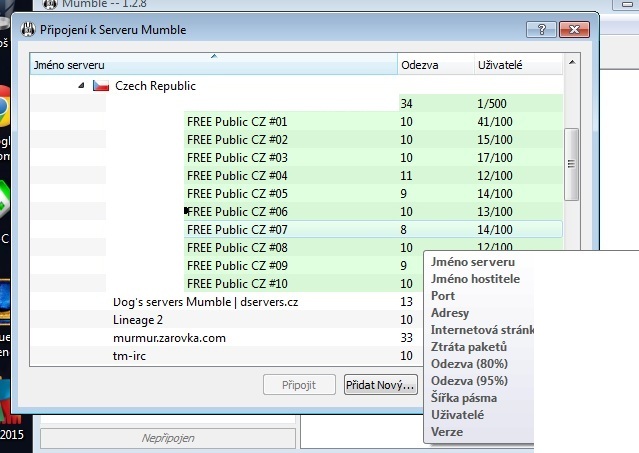639x453 pixels.
Task: Choose Port in context menu
Action: click(443, 296)
